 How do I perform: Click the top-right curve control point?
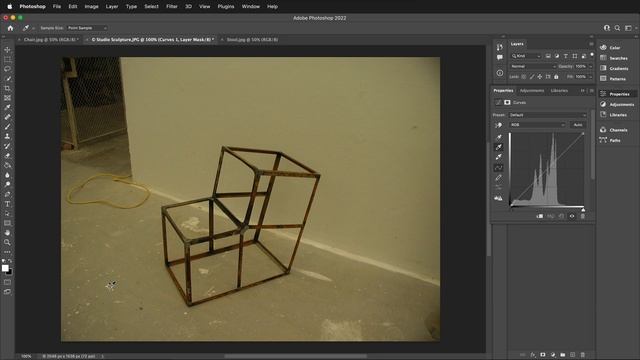[583, 133]
